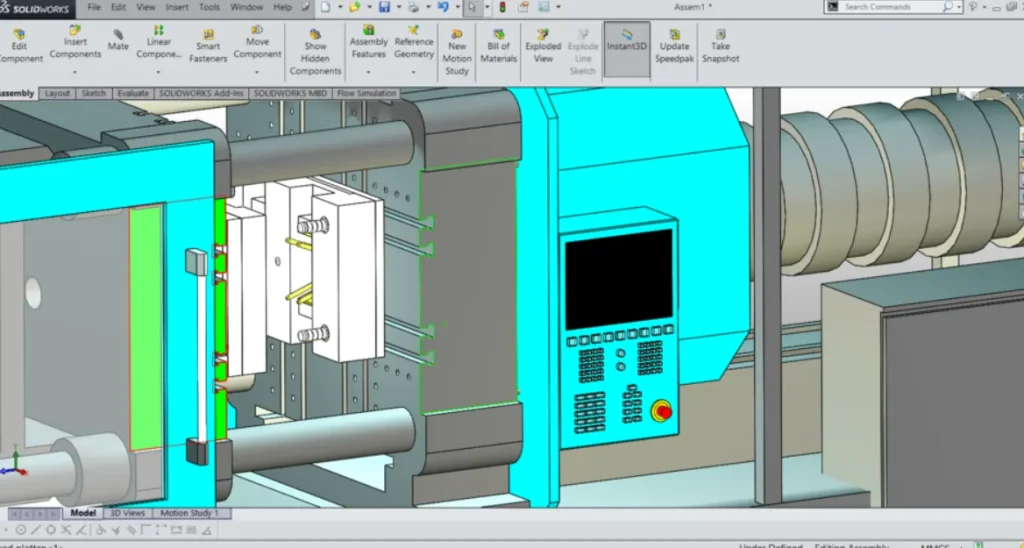This screenshot has width=1024, height=548.
Task: Click Take Snapshot tool
Action: point(721,46)
